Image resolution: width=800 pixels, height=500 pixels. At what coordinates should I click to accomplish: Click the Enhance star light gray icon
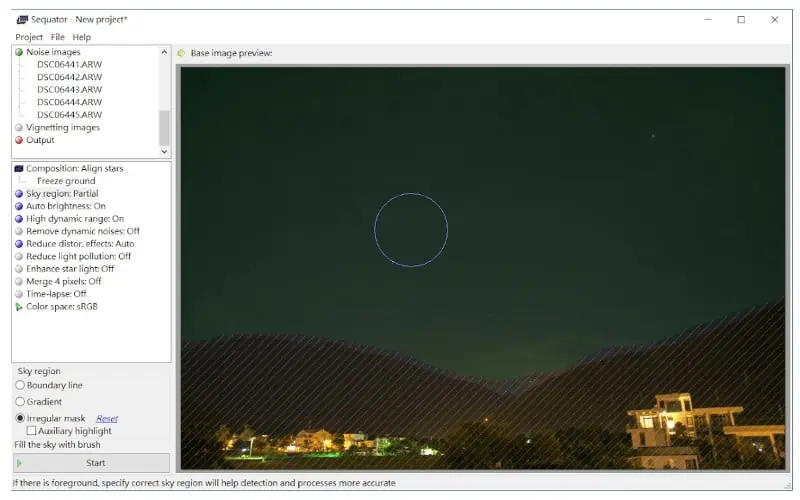(19, 269)
